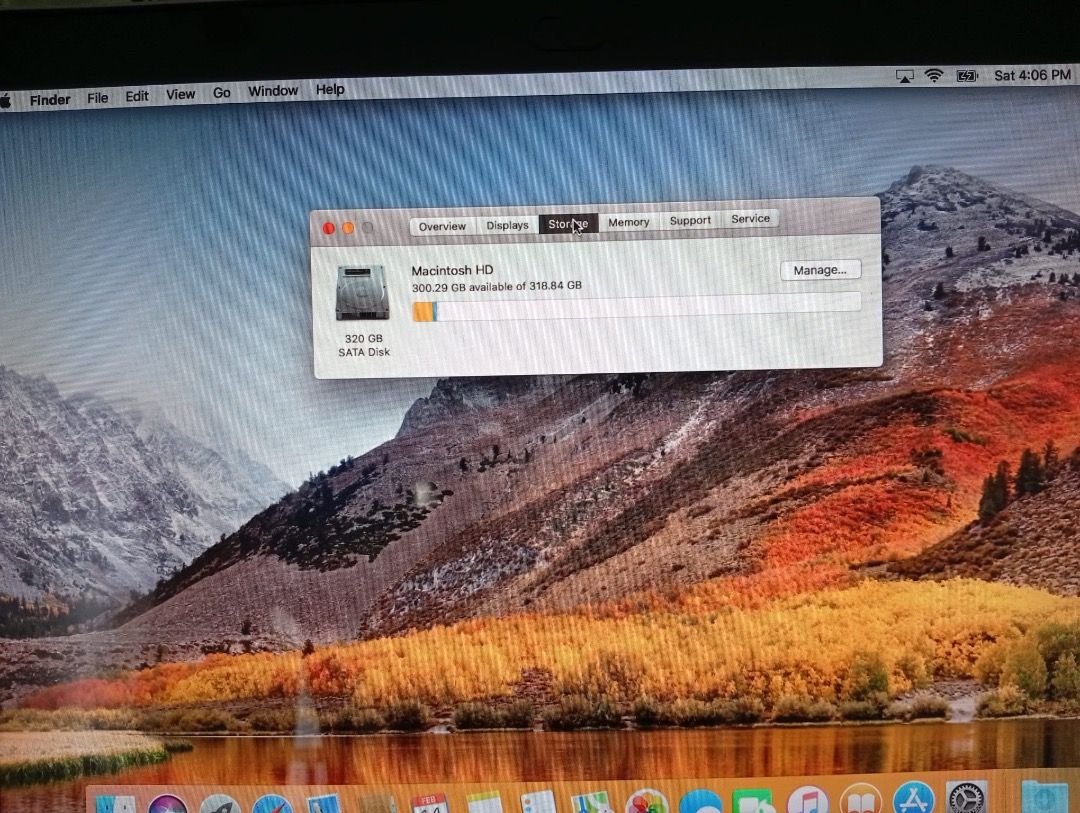
Task: Open Mail from the Dock
Action: point(323,804)
